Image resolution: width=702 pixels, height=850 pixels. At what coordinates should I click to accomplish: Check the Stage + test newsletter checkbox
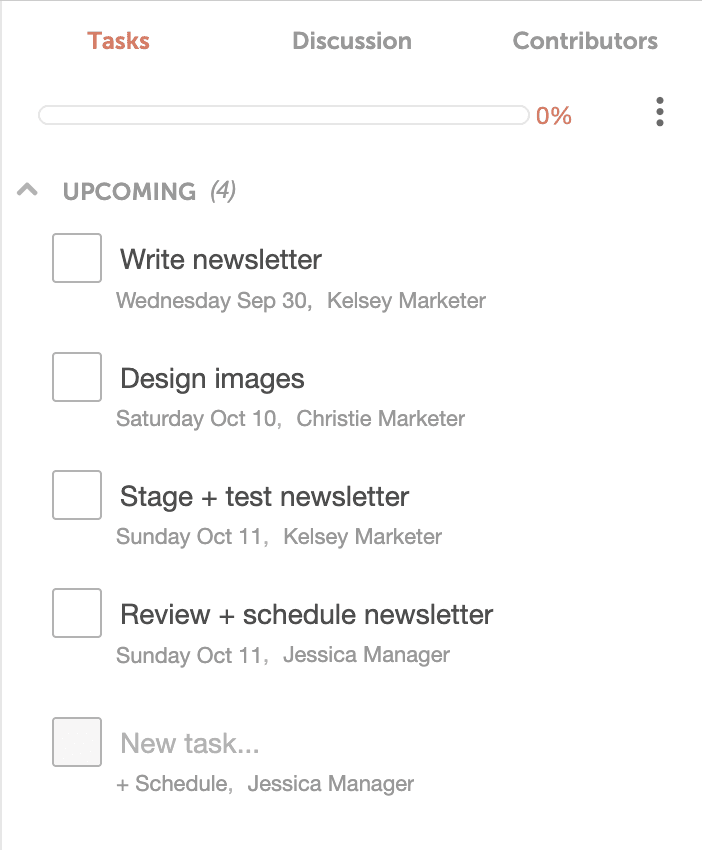77,495
